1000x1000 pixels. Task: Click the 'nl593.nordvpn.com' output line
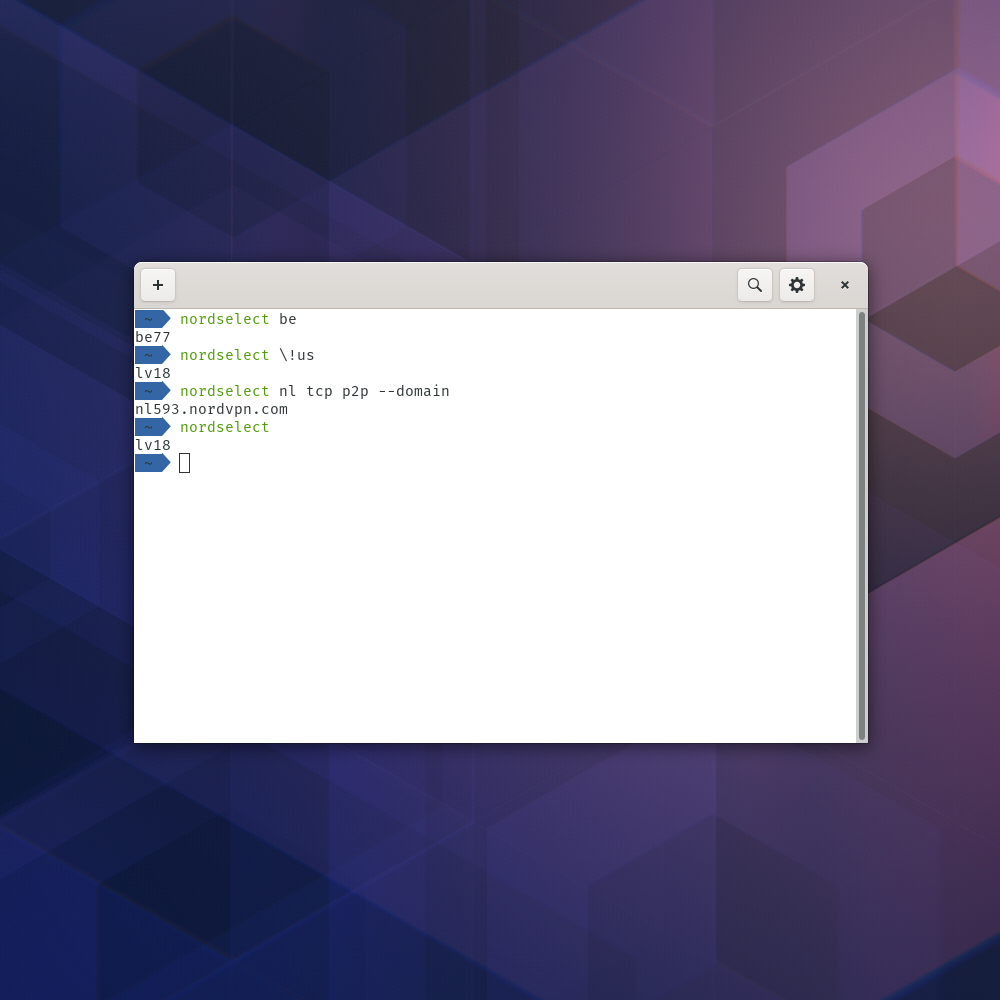(211, 409)
